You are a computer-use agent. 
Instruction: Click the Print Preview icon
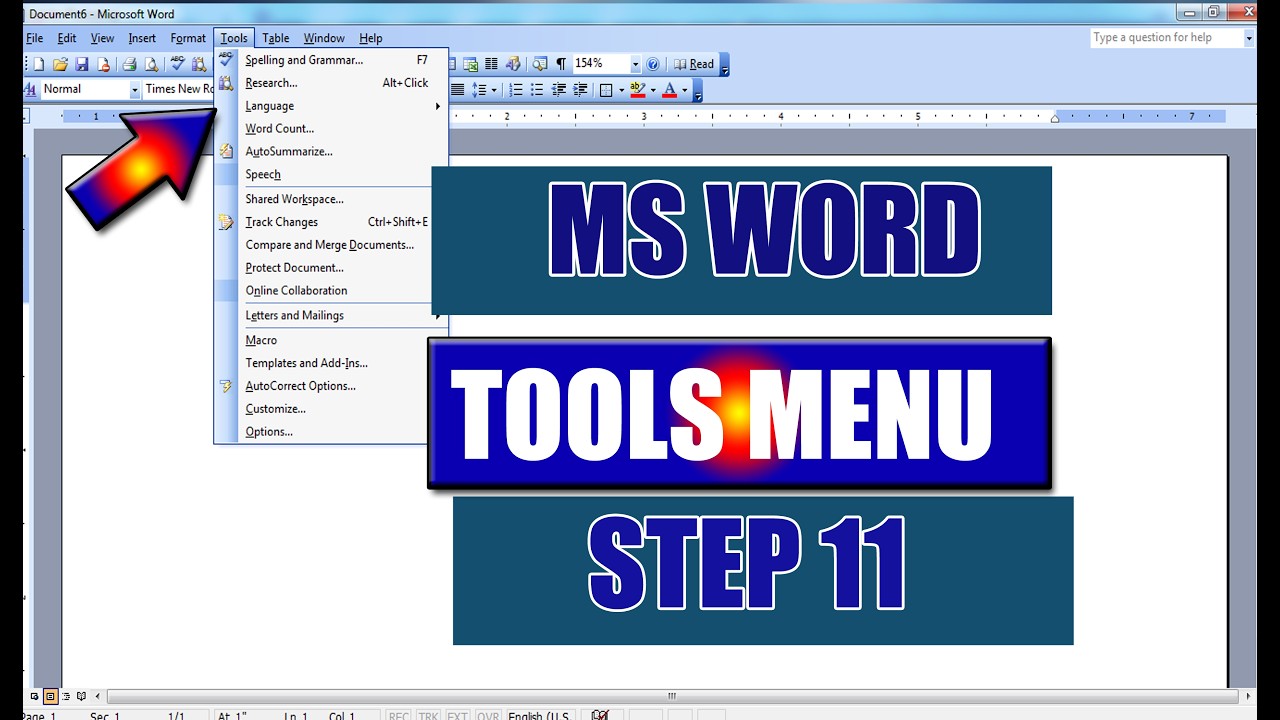[x=151, y=64]
